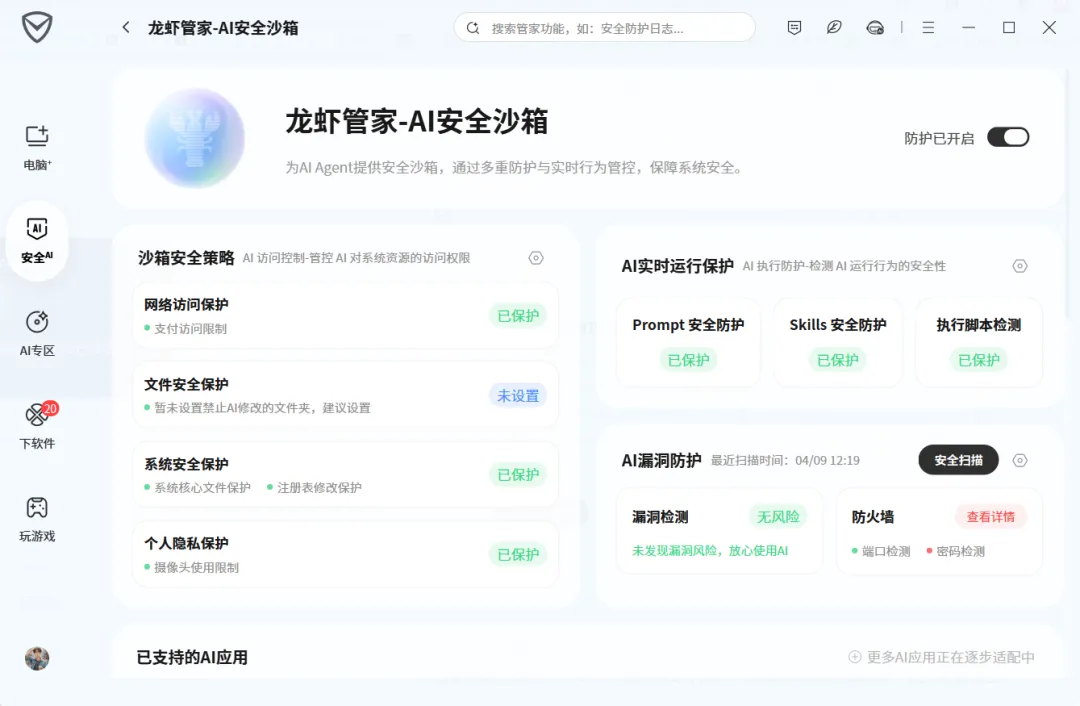Click the search magnifier icon
Image resolution: width=1080 pixels, height=706 pixels.
472,28
